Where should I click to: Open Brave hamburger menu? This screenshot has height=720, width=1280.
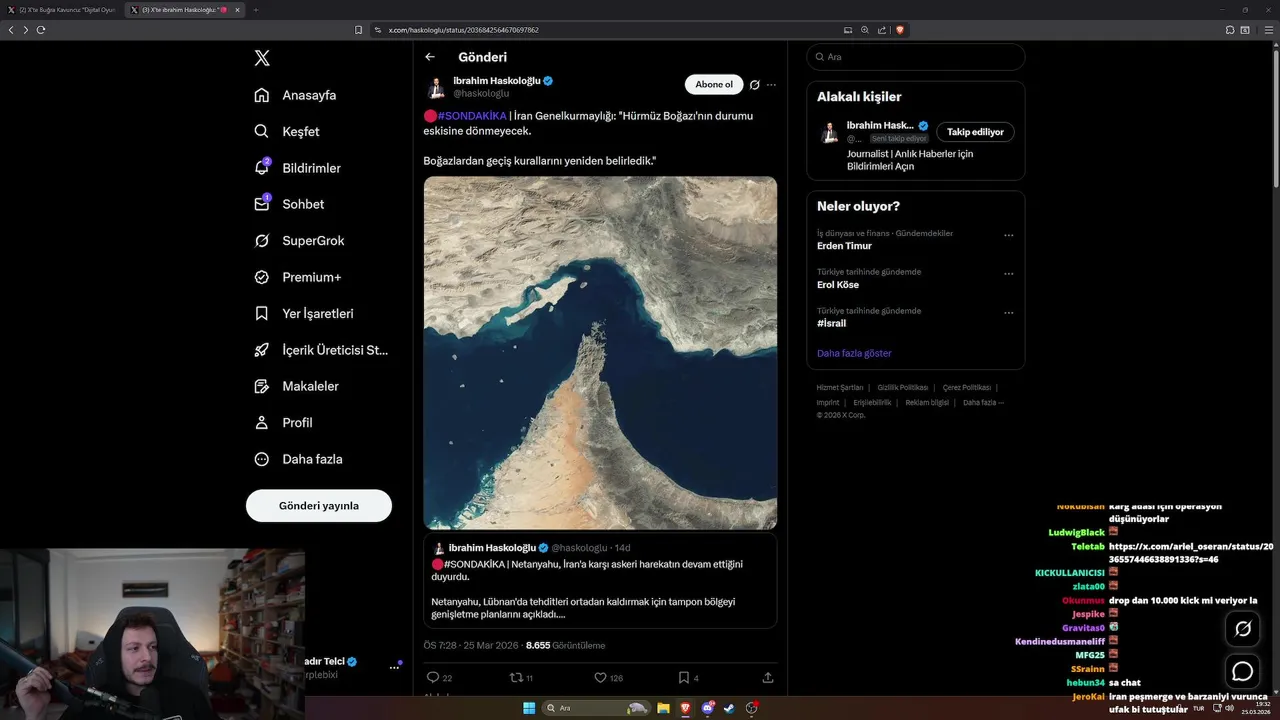[1268, 30]
